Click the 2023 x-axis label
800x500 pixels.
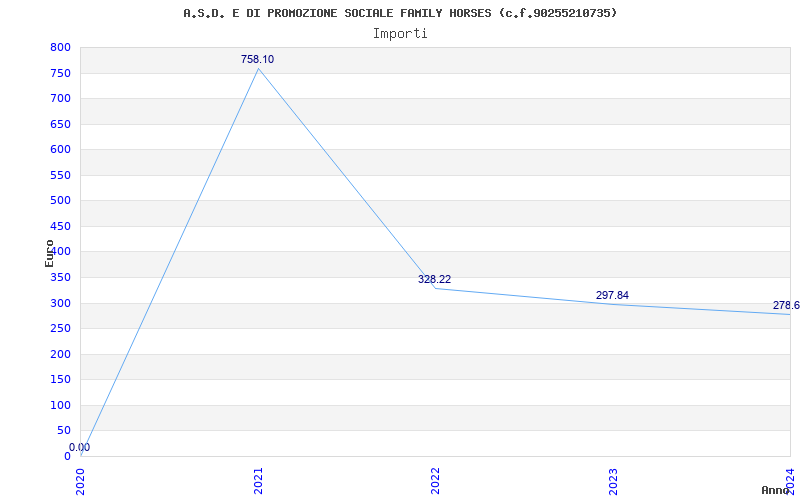[x=613, y=481]
